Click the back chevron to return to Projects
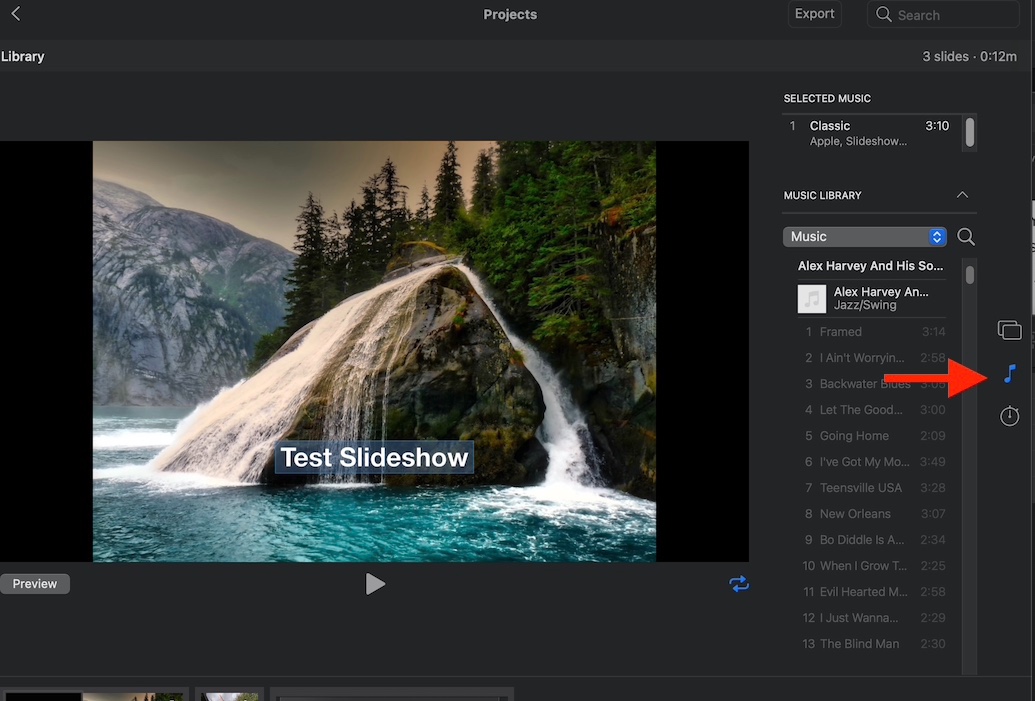Screen dimensions: 1035x701 click(14, 14)
